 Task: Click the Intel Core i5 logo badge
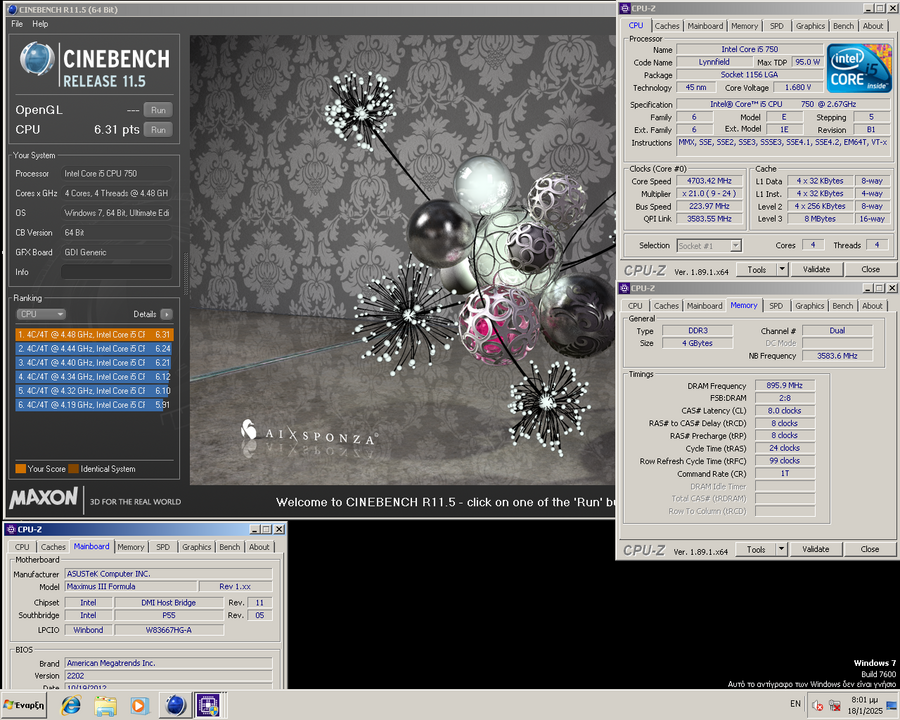[x=859, y=68]
